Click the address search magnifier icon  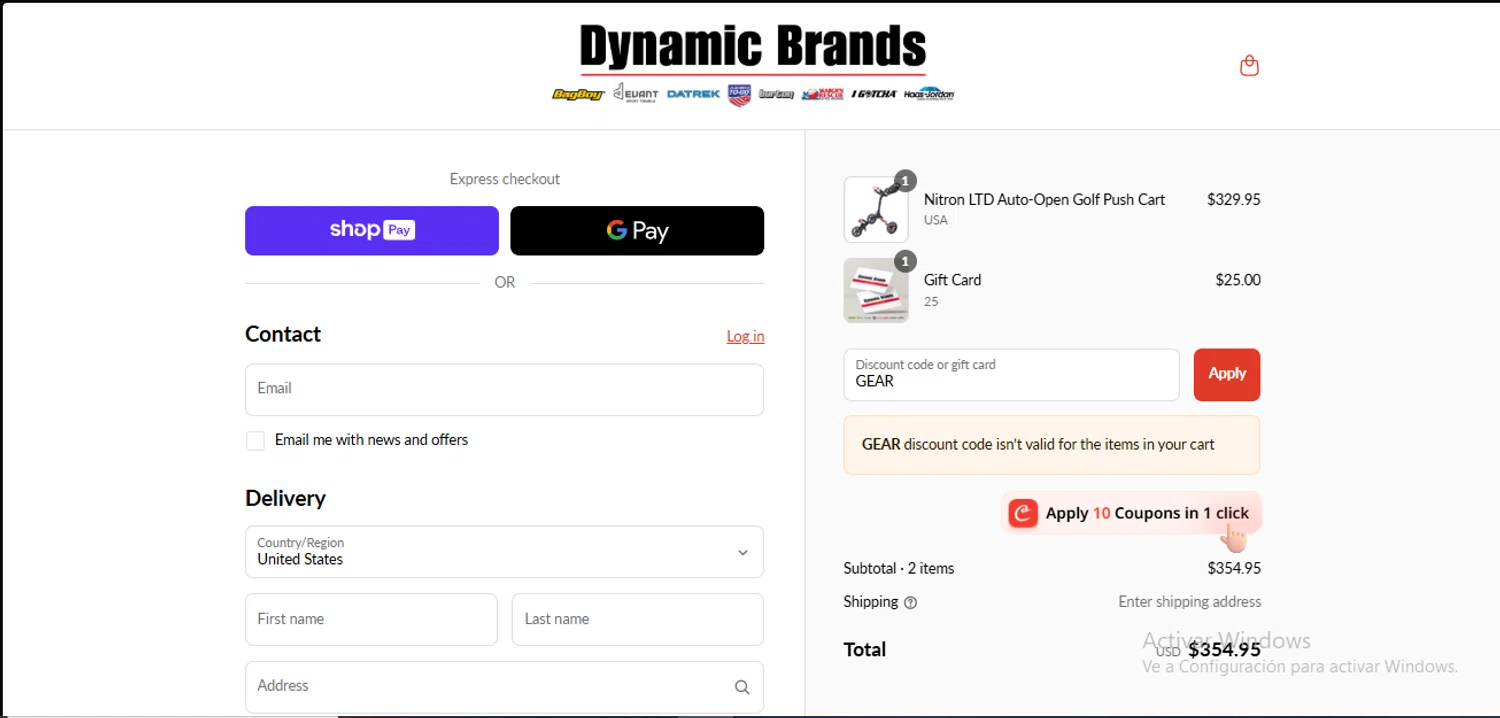pyautogui.click(x=742, y=687)
